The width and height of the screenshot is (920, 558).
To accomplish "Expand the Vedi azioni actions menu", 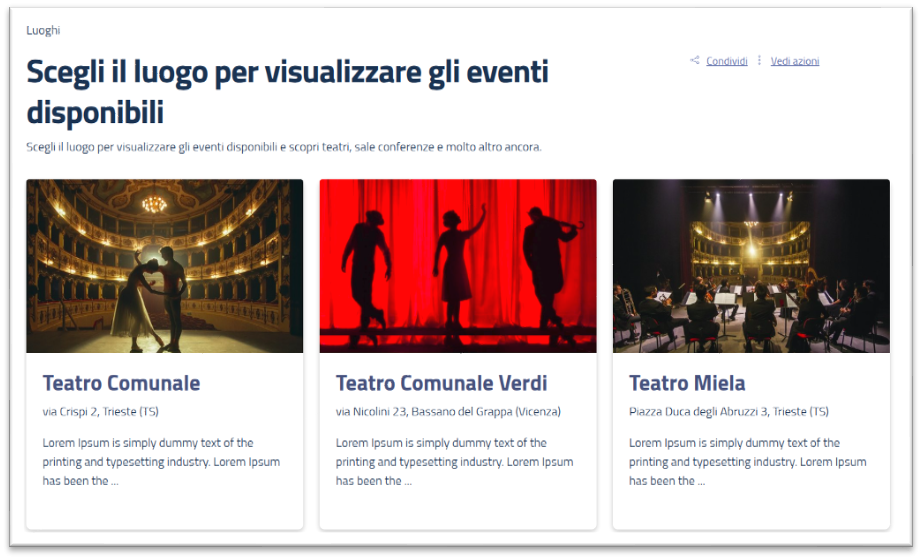I will (x=795, y=61).
